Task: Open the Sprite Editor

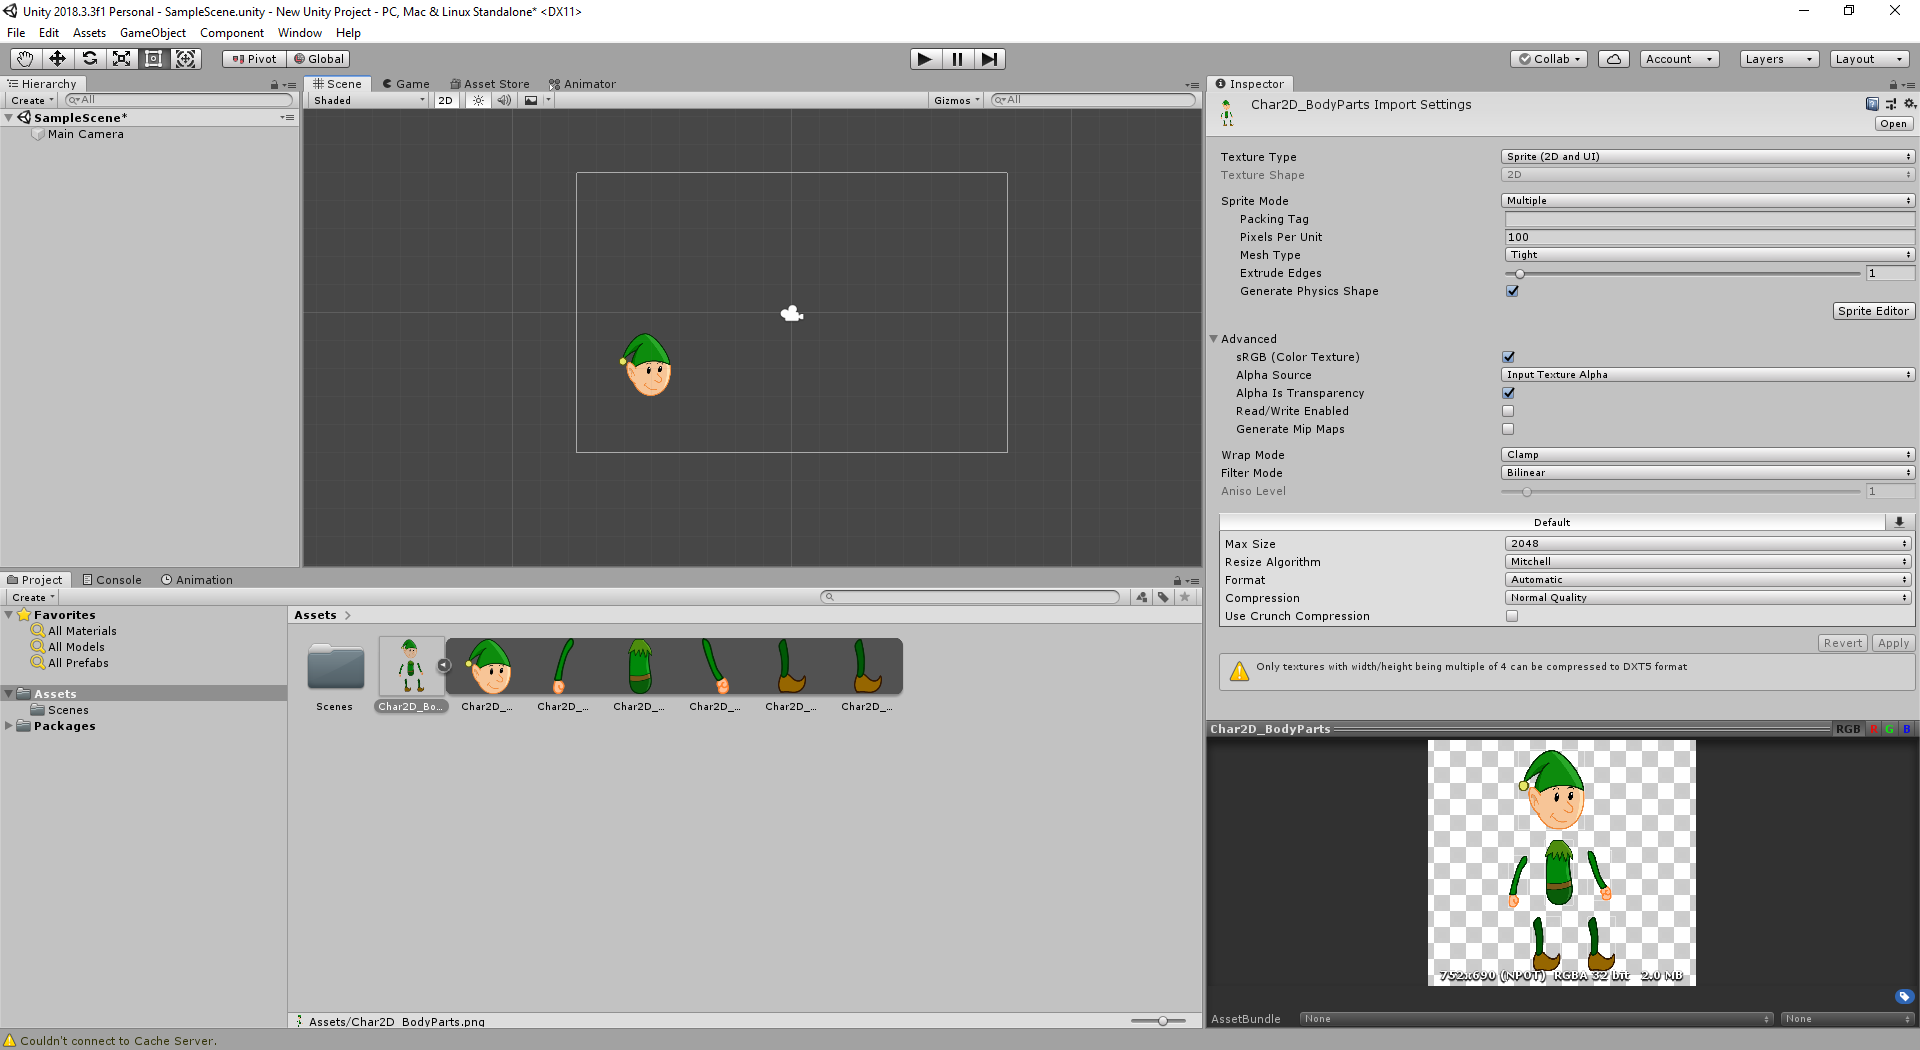Action: (1873, 310)
